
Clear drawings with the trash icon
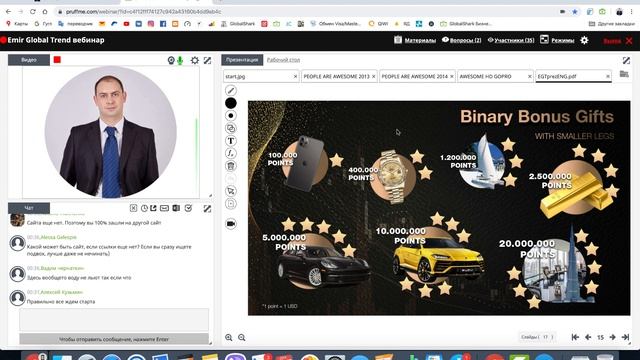point(231,166)
